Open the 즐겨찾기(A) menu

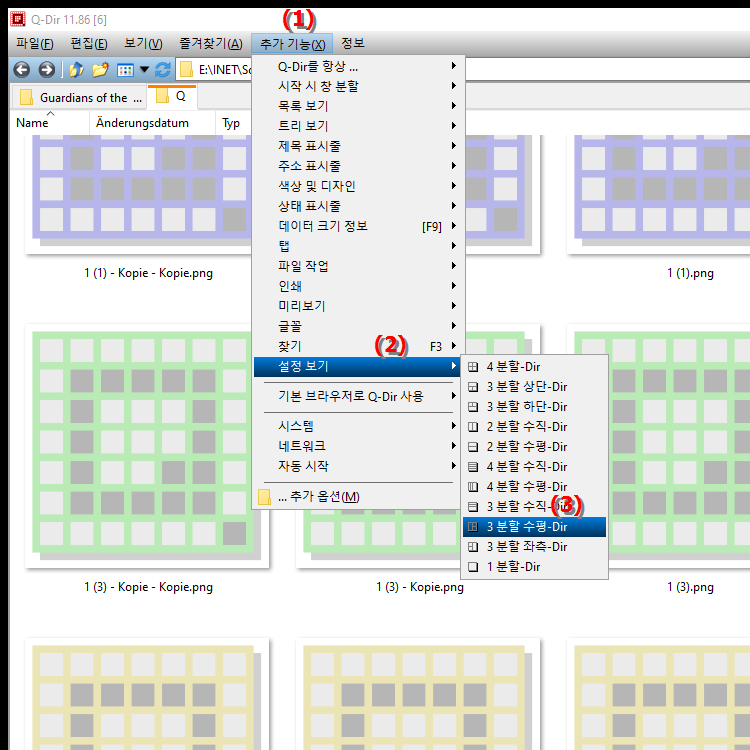pos(211,44)
